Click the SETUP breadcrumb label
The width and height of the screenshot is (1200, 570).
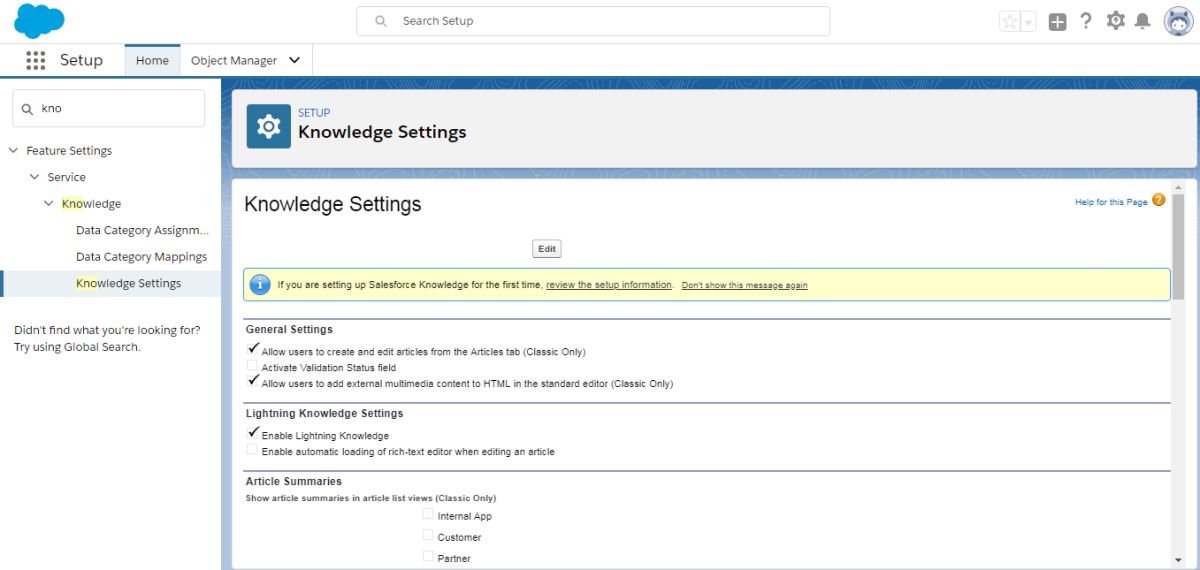(314, 113)
